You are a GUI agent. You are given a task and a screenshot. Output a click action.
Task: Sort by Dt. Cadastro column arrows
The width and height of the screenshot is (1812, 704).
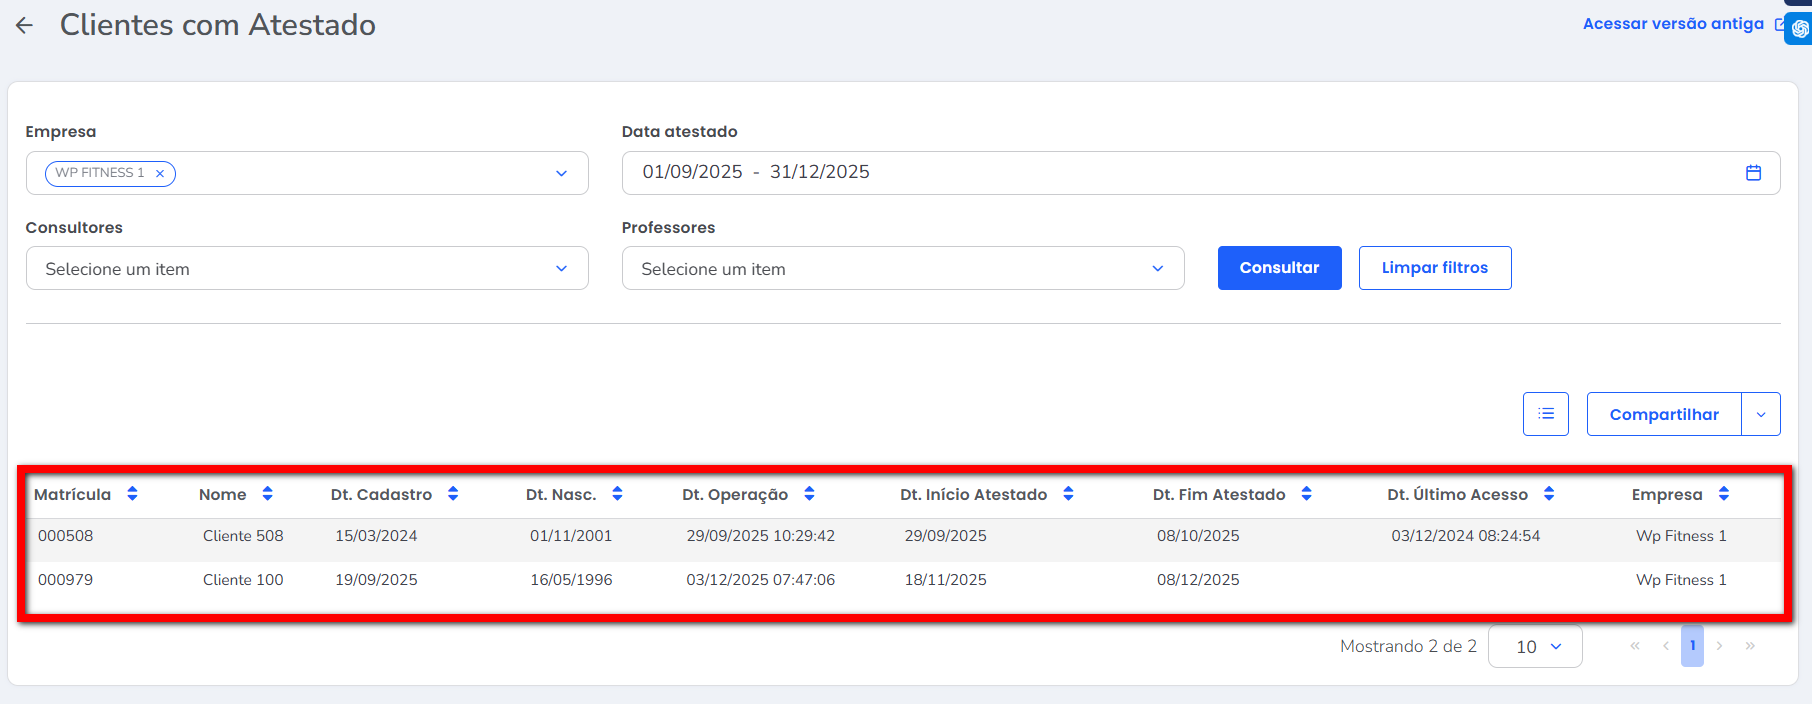[x=453, y=494]
